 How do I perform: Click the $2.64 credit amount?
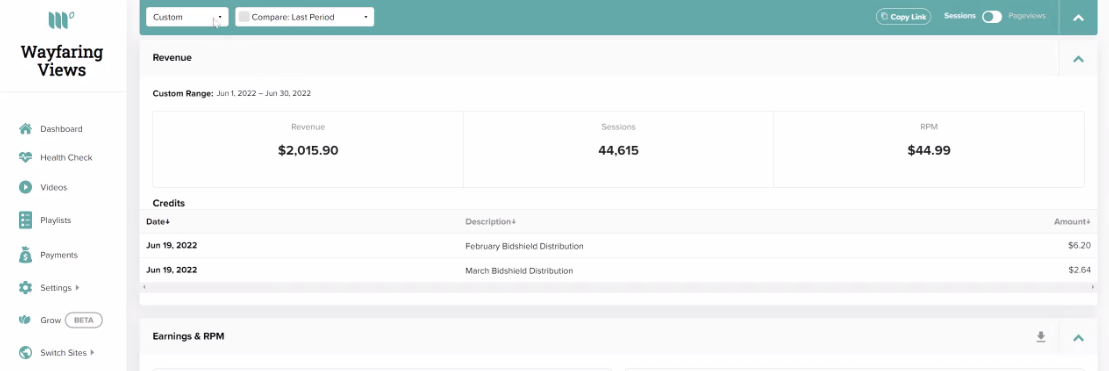coord(1079,270)
